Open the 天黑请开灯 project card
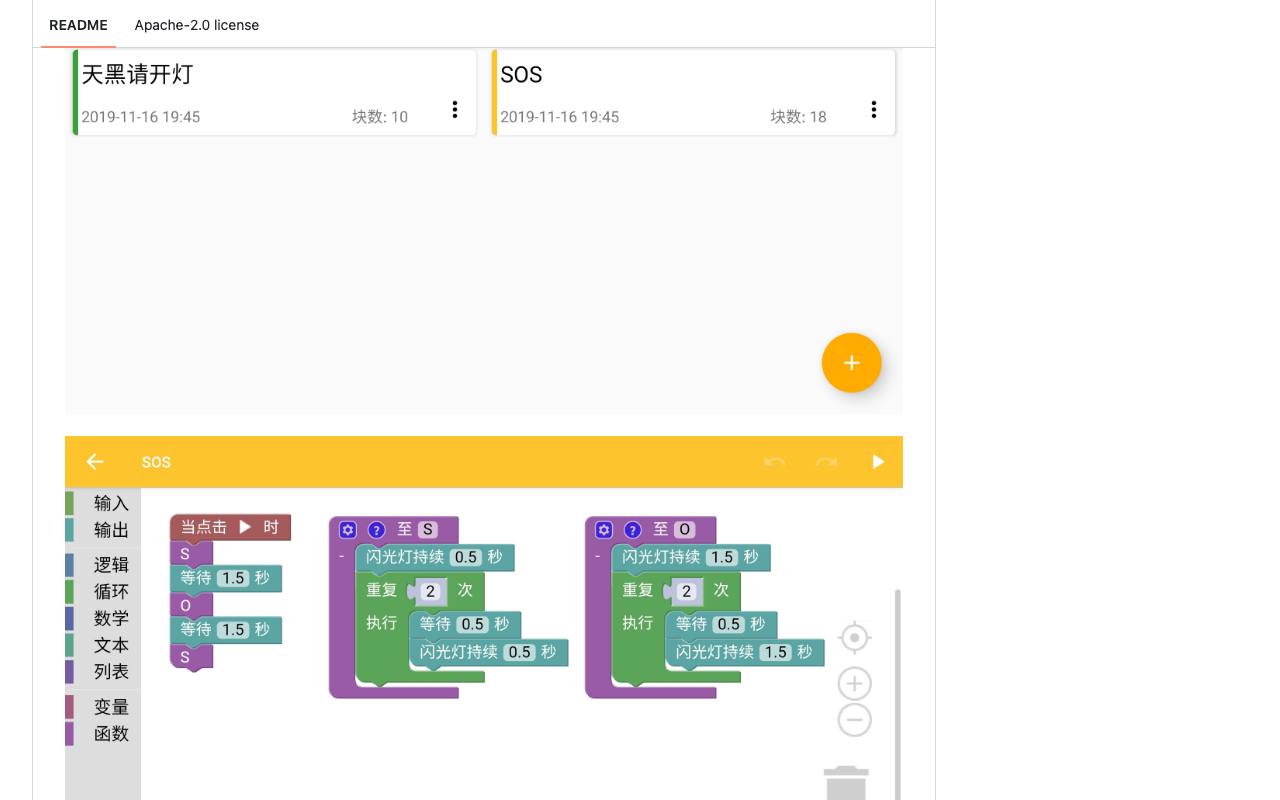The image size is (1280, 800). click(275, 92)
